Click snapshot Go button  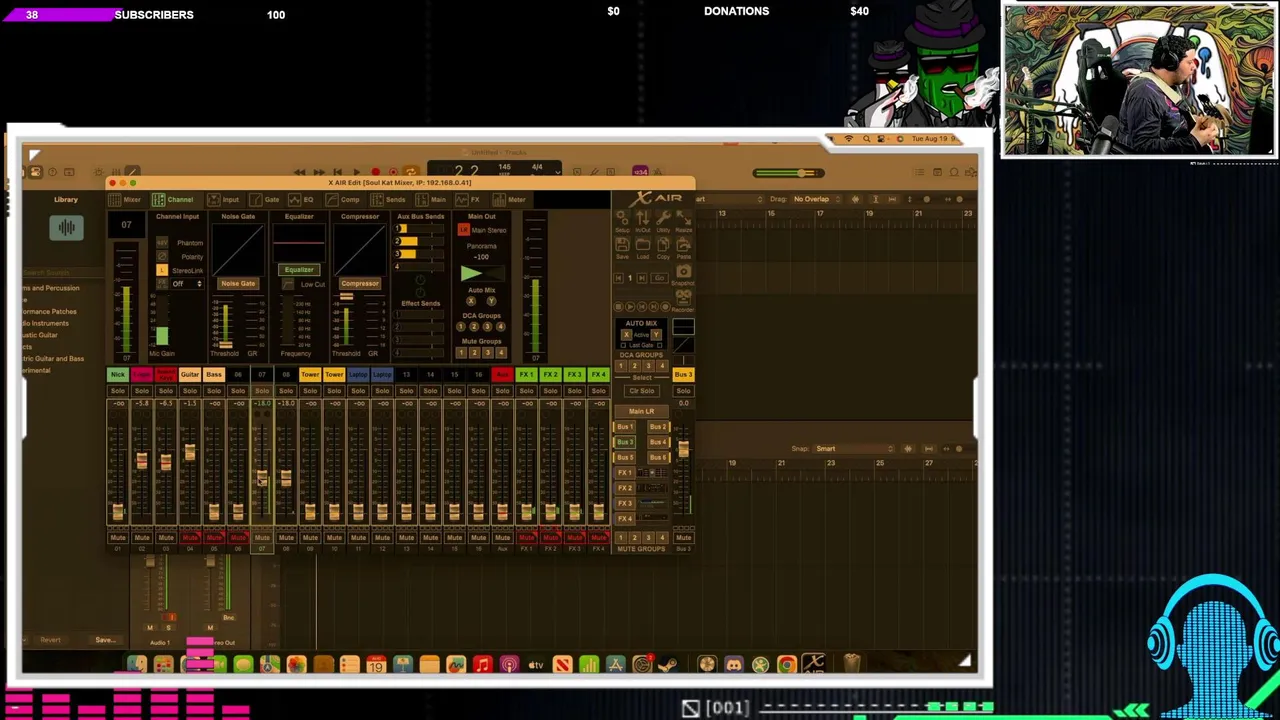point(658,277)
